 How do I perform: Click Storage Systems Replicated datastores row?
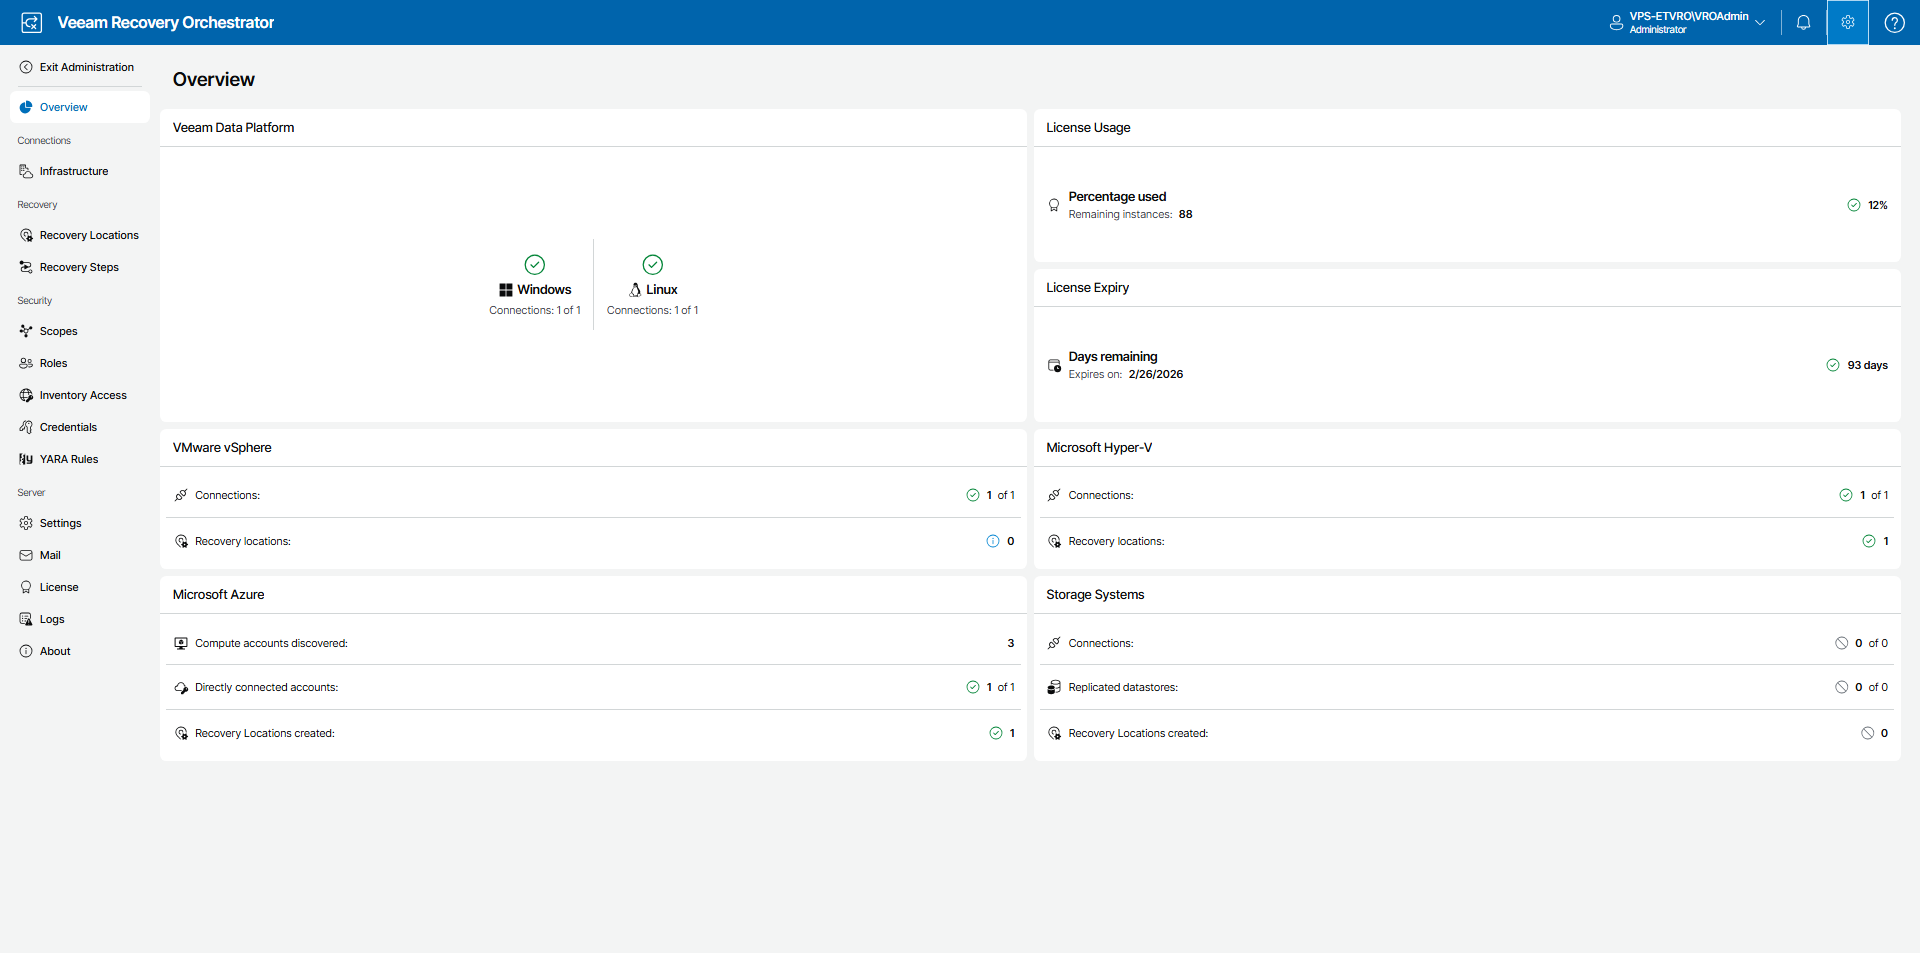(1123, 687)
